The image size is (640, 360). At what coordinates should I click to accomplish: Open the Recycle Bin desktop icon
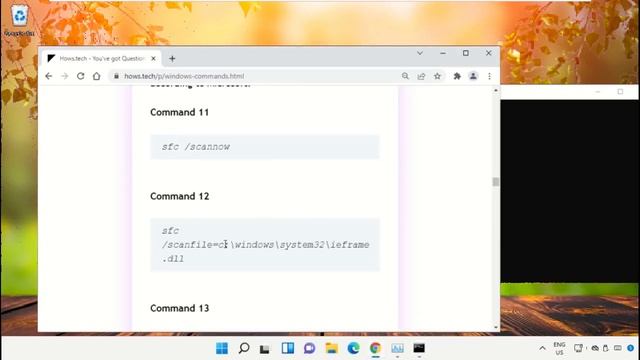[19, 20]
